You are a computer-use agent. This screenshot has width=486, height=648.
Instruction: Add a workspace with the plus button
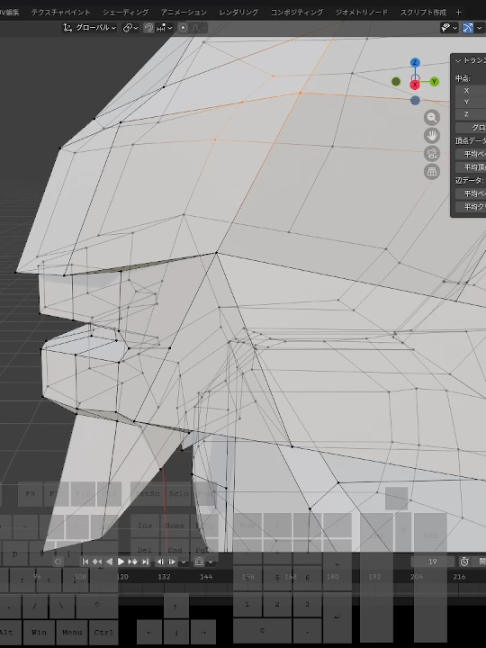(458, 12)
